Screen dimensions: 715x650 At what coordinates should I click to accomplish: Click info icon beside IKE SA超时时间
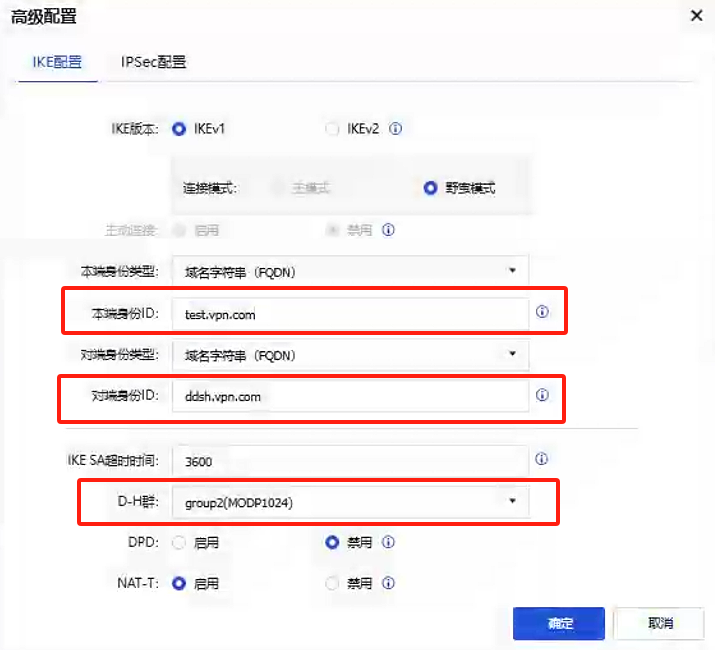click(541, 459)
